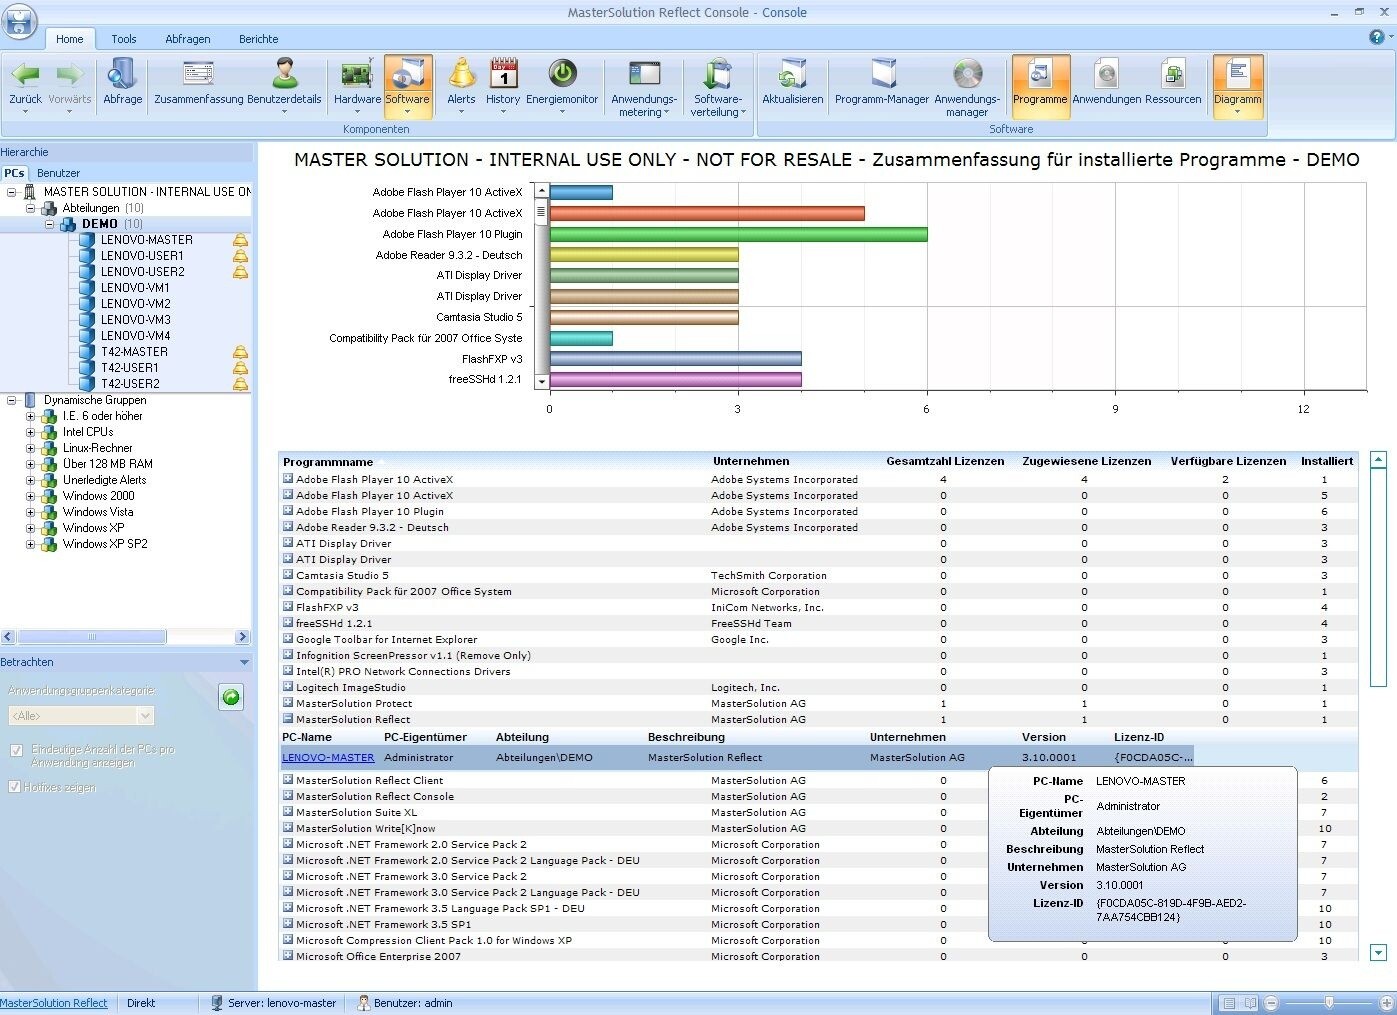This screenshot has width=1397, height=1015.
Task: Select T42-MASTER in the tree
Action: (134, 352)
